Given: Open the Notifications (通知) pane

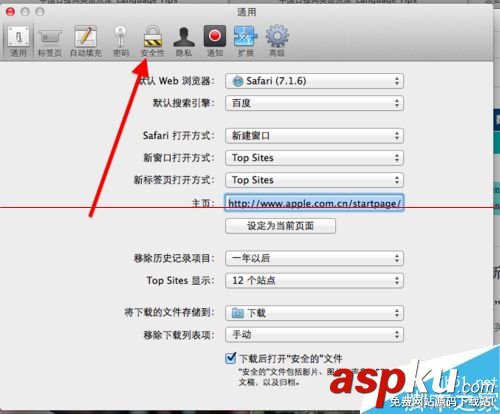Looking at the screenshot, I should pos(215,41).
